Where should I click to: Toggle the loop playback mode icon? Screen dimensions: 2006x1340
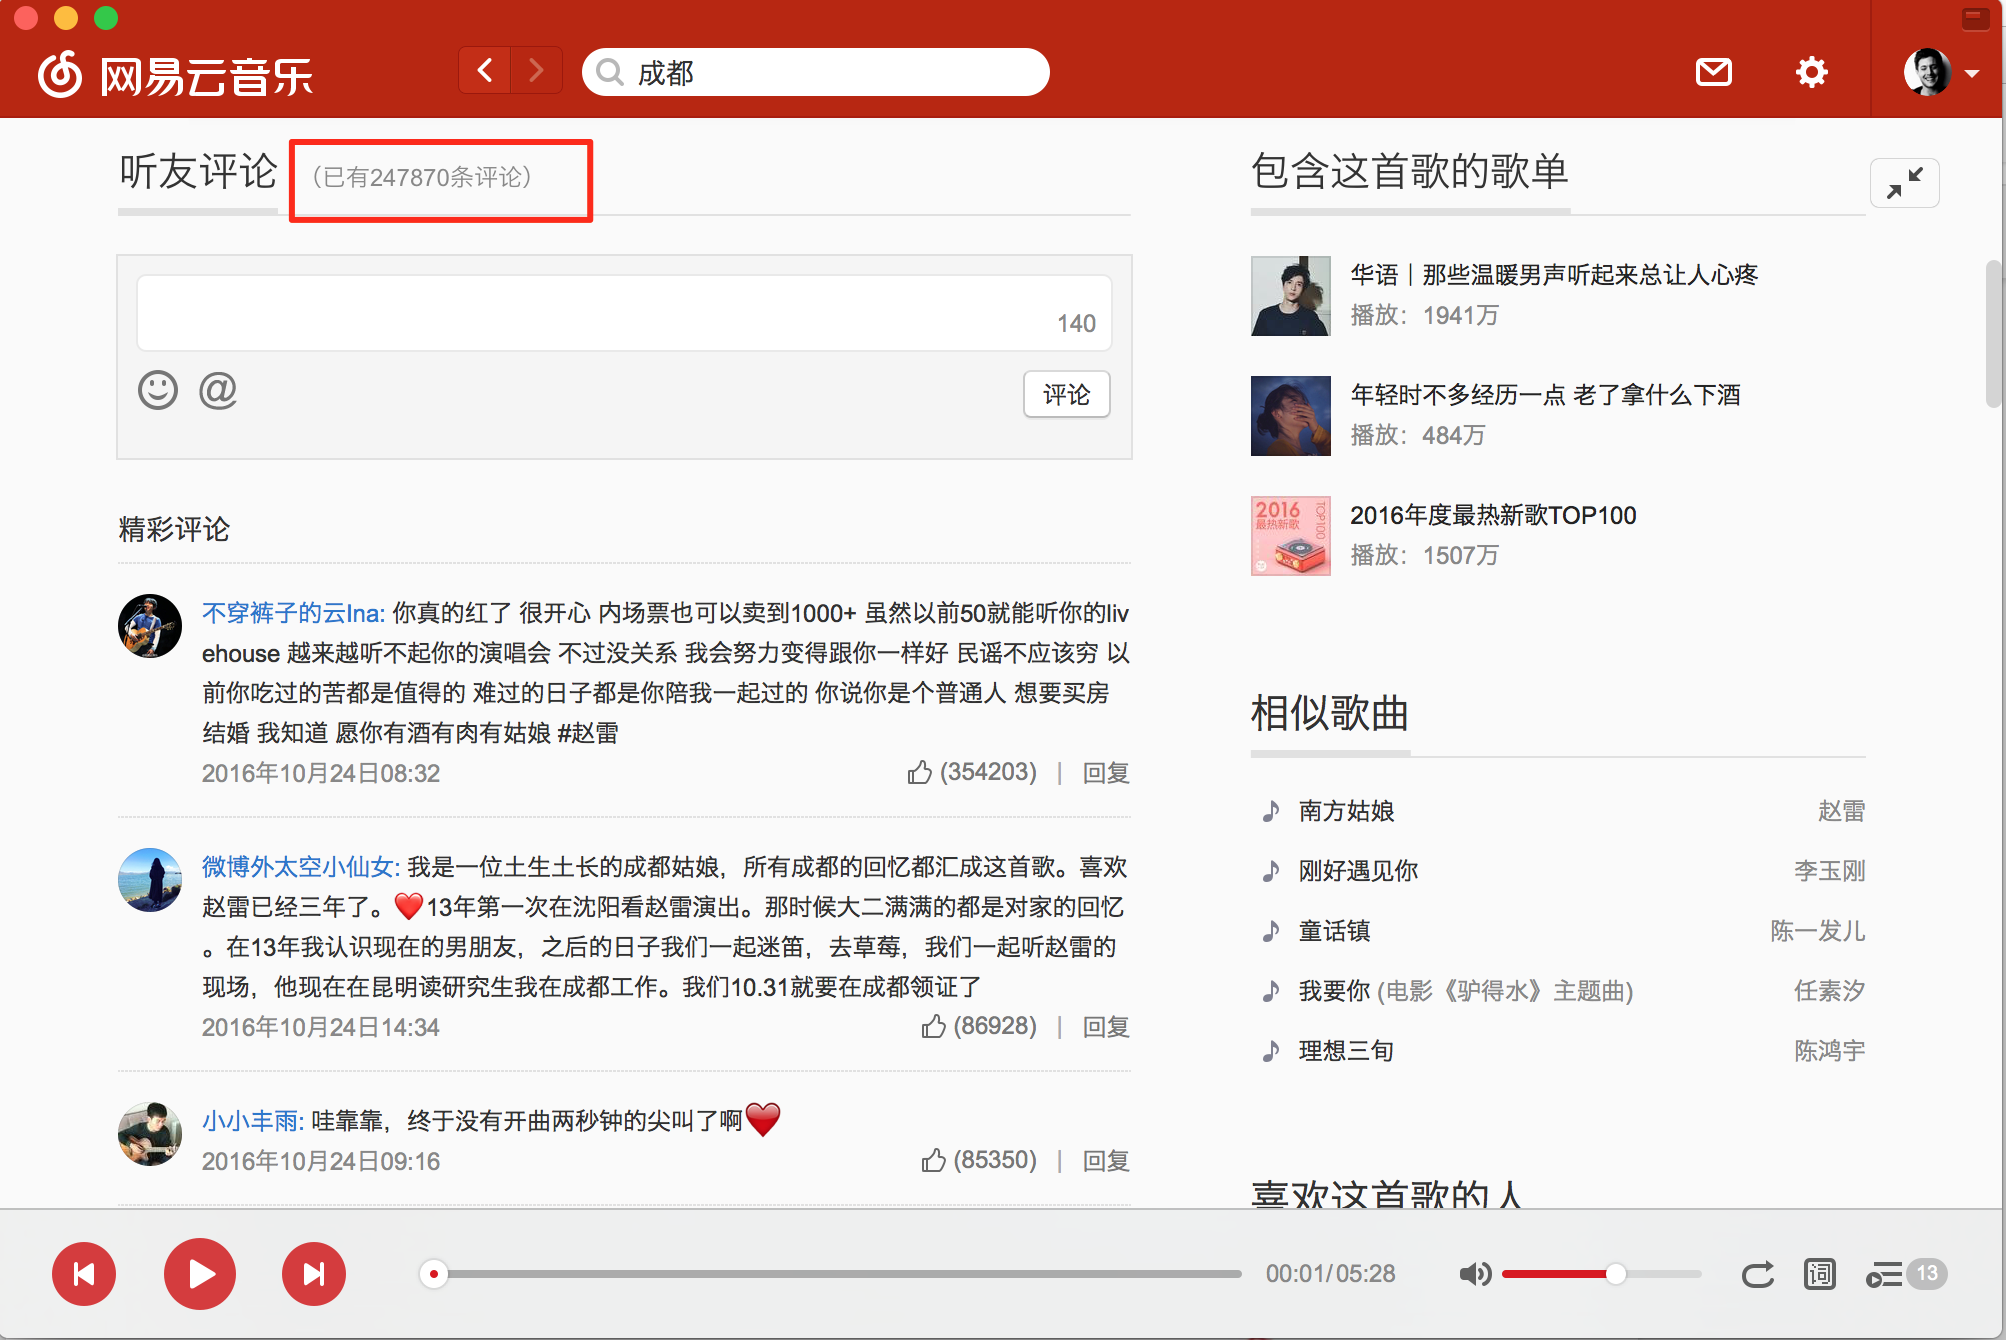click(1757, 1273)
